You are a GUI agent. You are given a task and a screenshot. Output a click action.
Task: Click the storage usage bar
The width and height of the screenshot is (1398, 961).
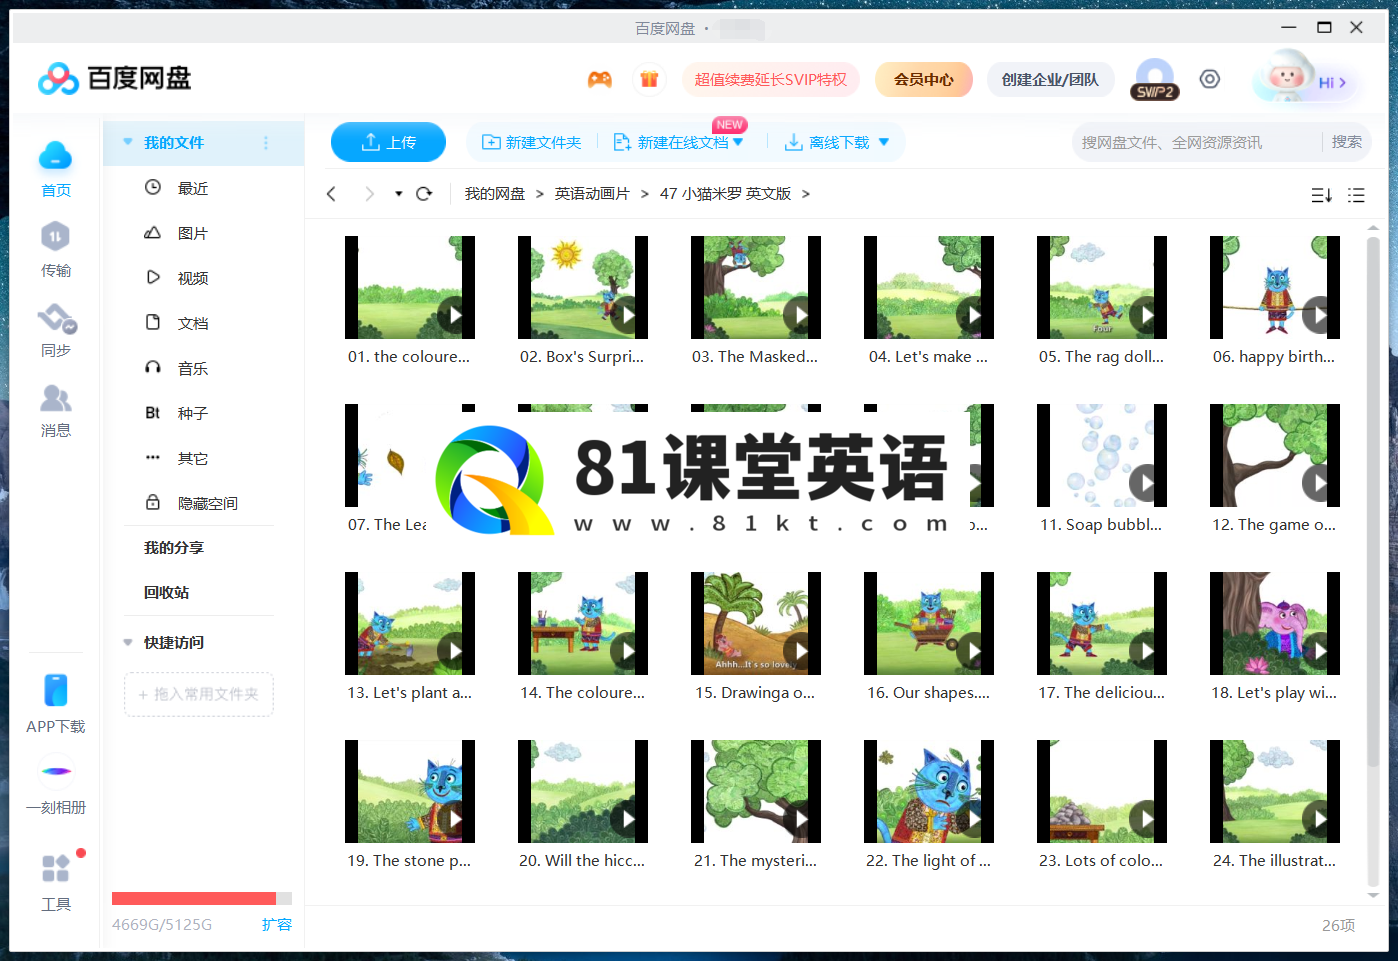[x=202, y=898]
